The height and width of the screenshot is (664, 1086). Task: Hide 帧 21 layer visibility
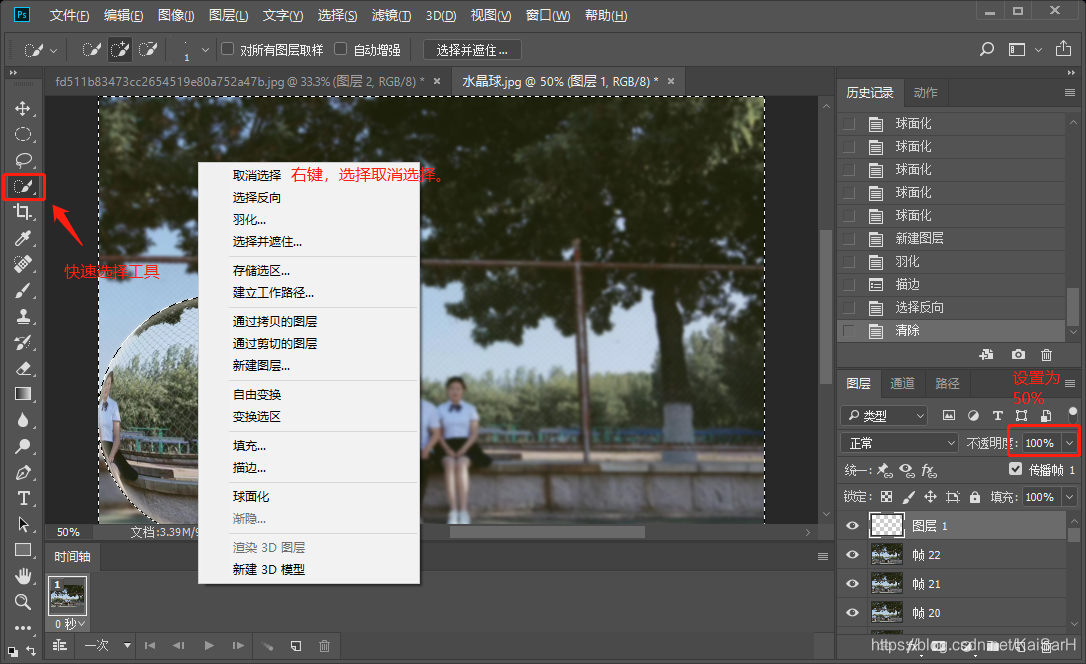[x=853, y=584]
